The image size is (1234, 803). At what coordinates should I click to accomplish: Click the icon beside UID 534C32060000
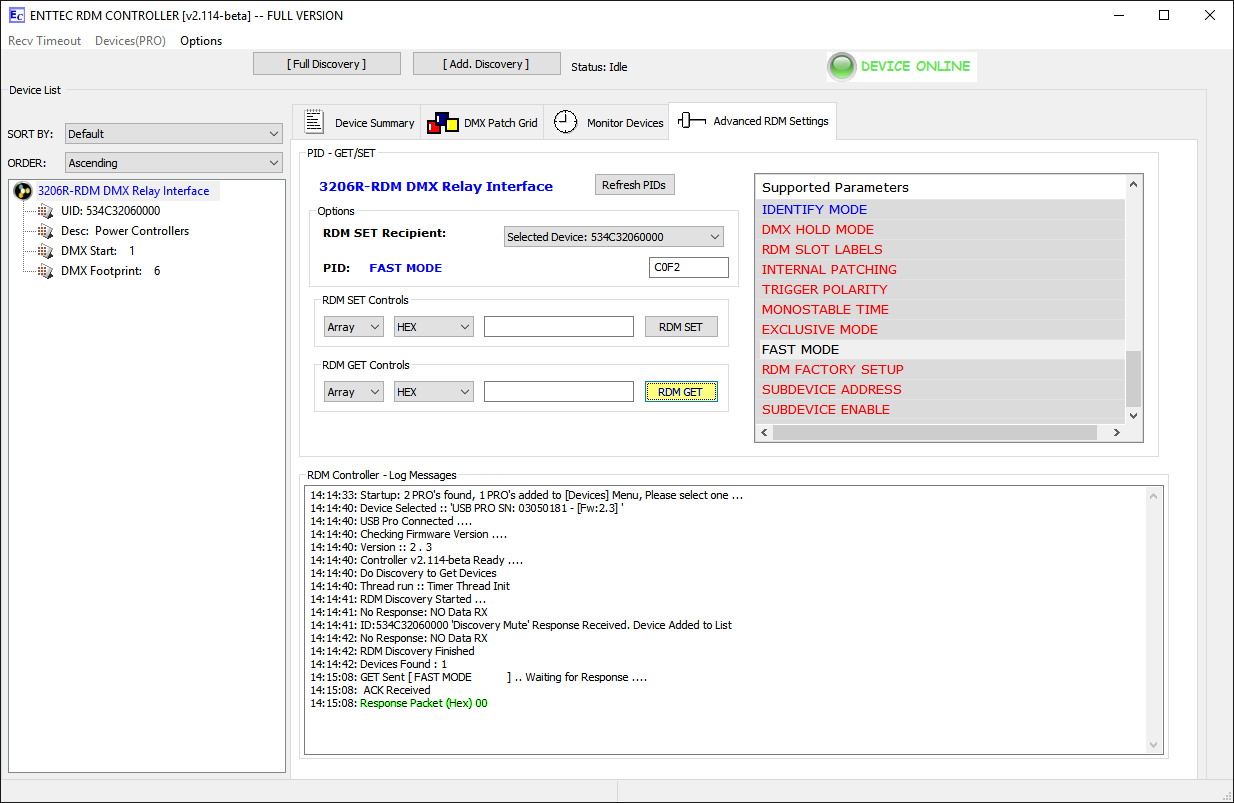(45, 211)
